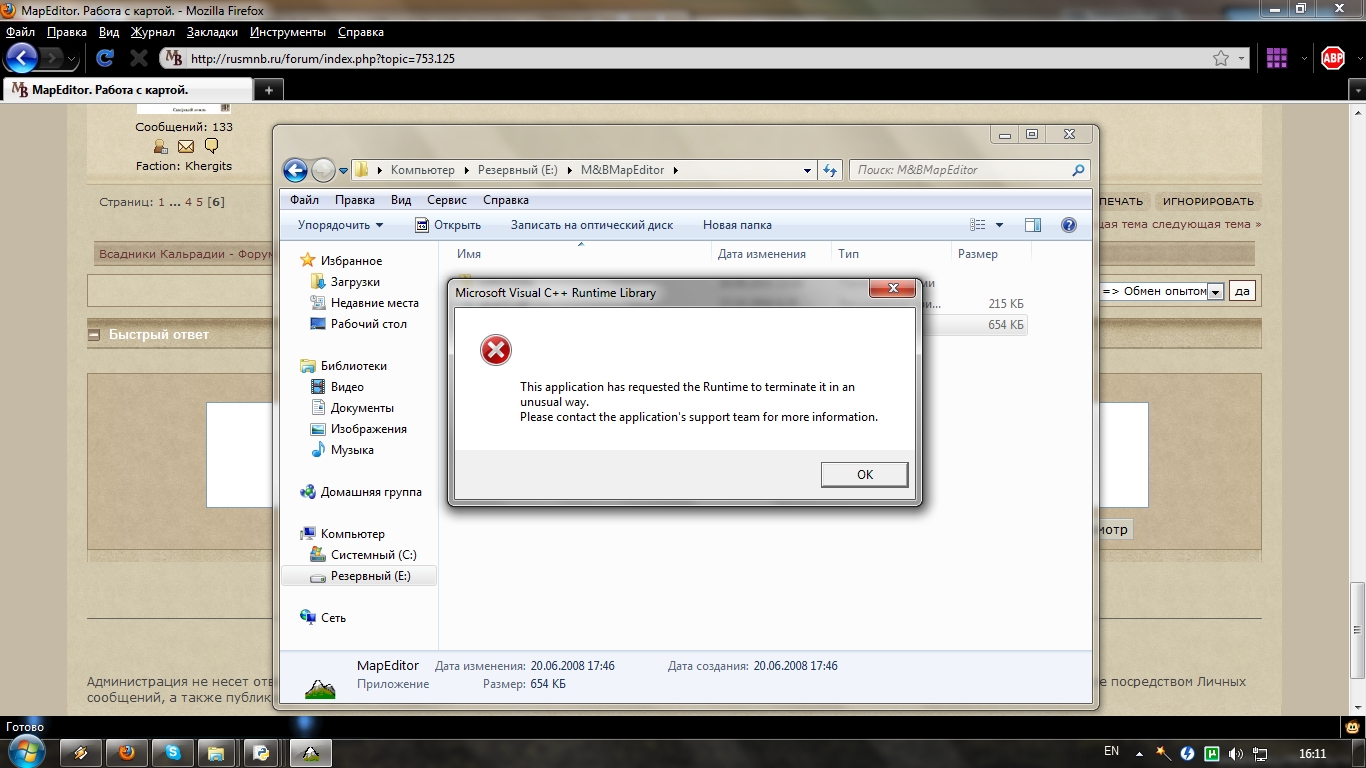Click OK in the Runtime Library error dialog
The image size is (1366, 768).
pos(864,474)
